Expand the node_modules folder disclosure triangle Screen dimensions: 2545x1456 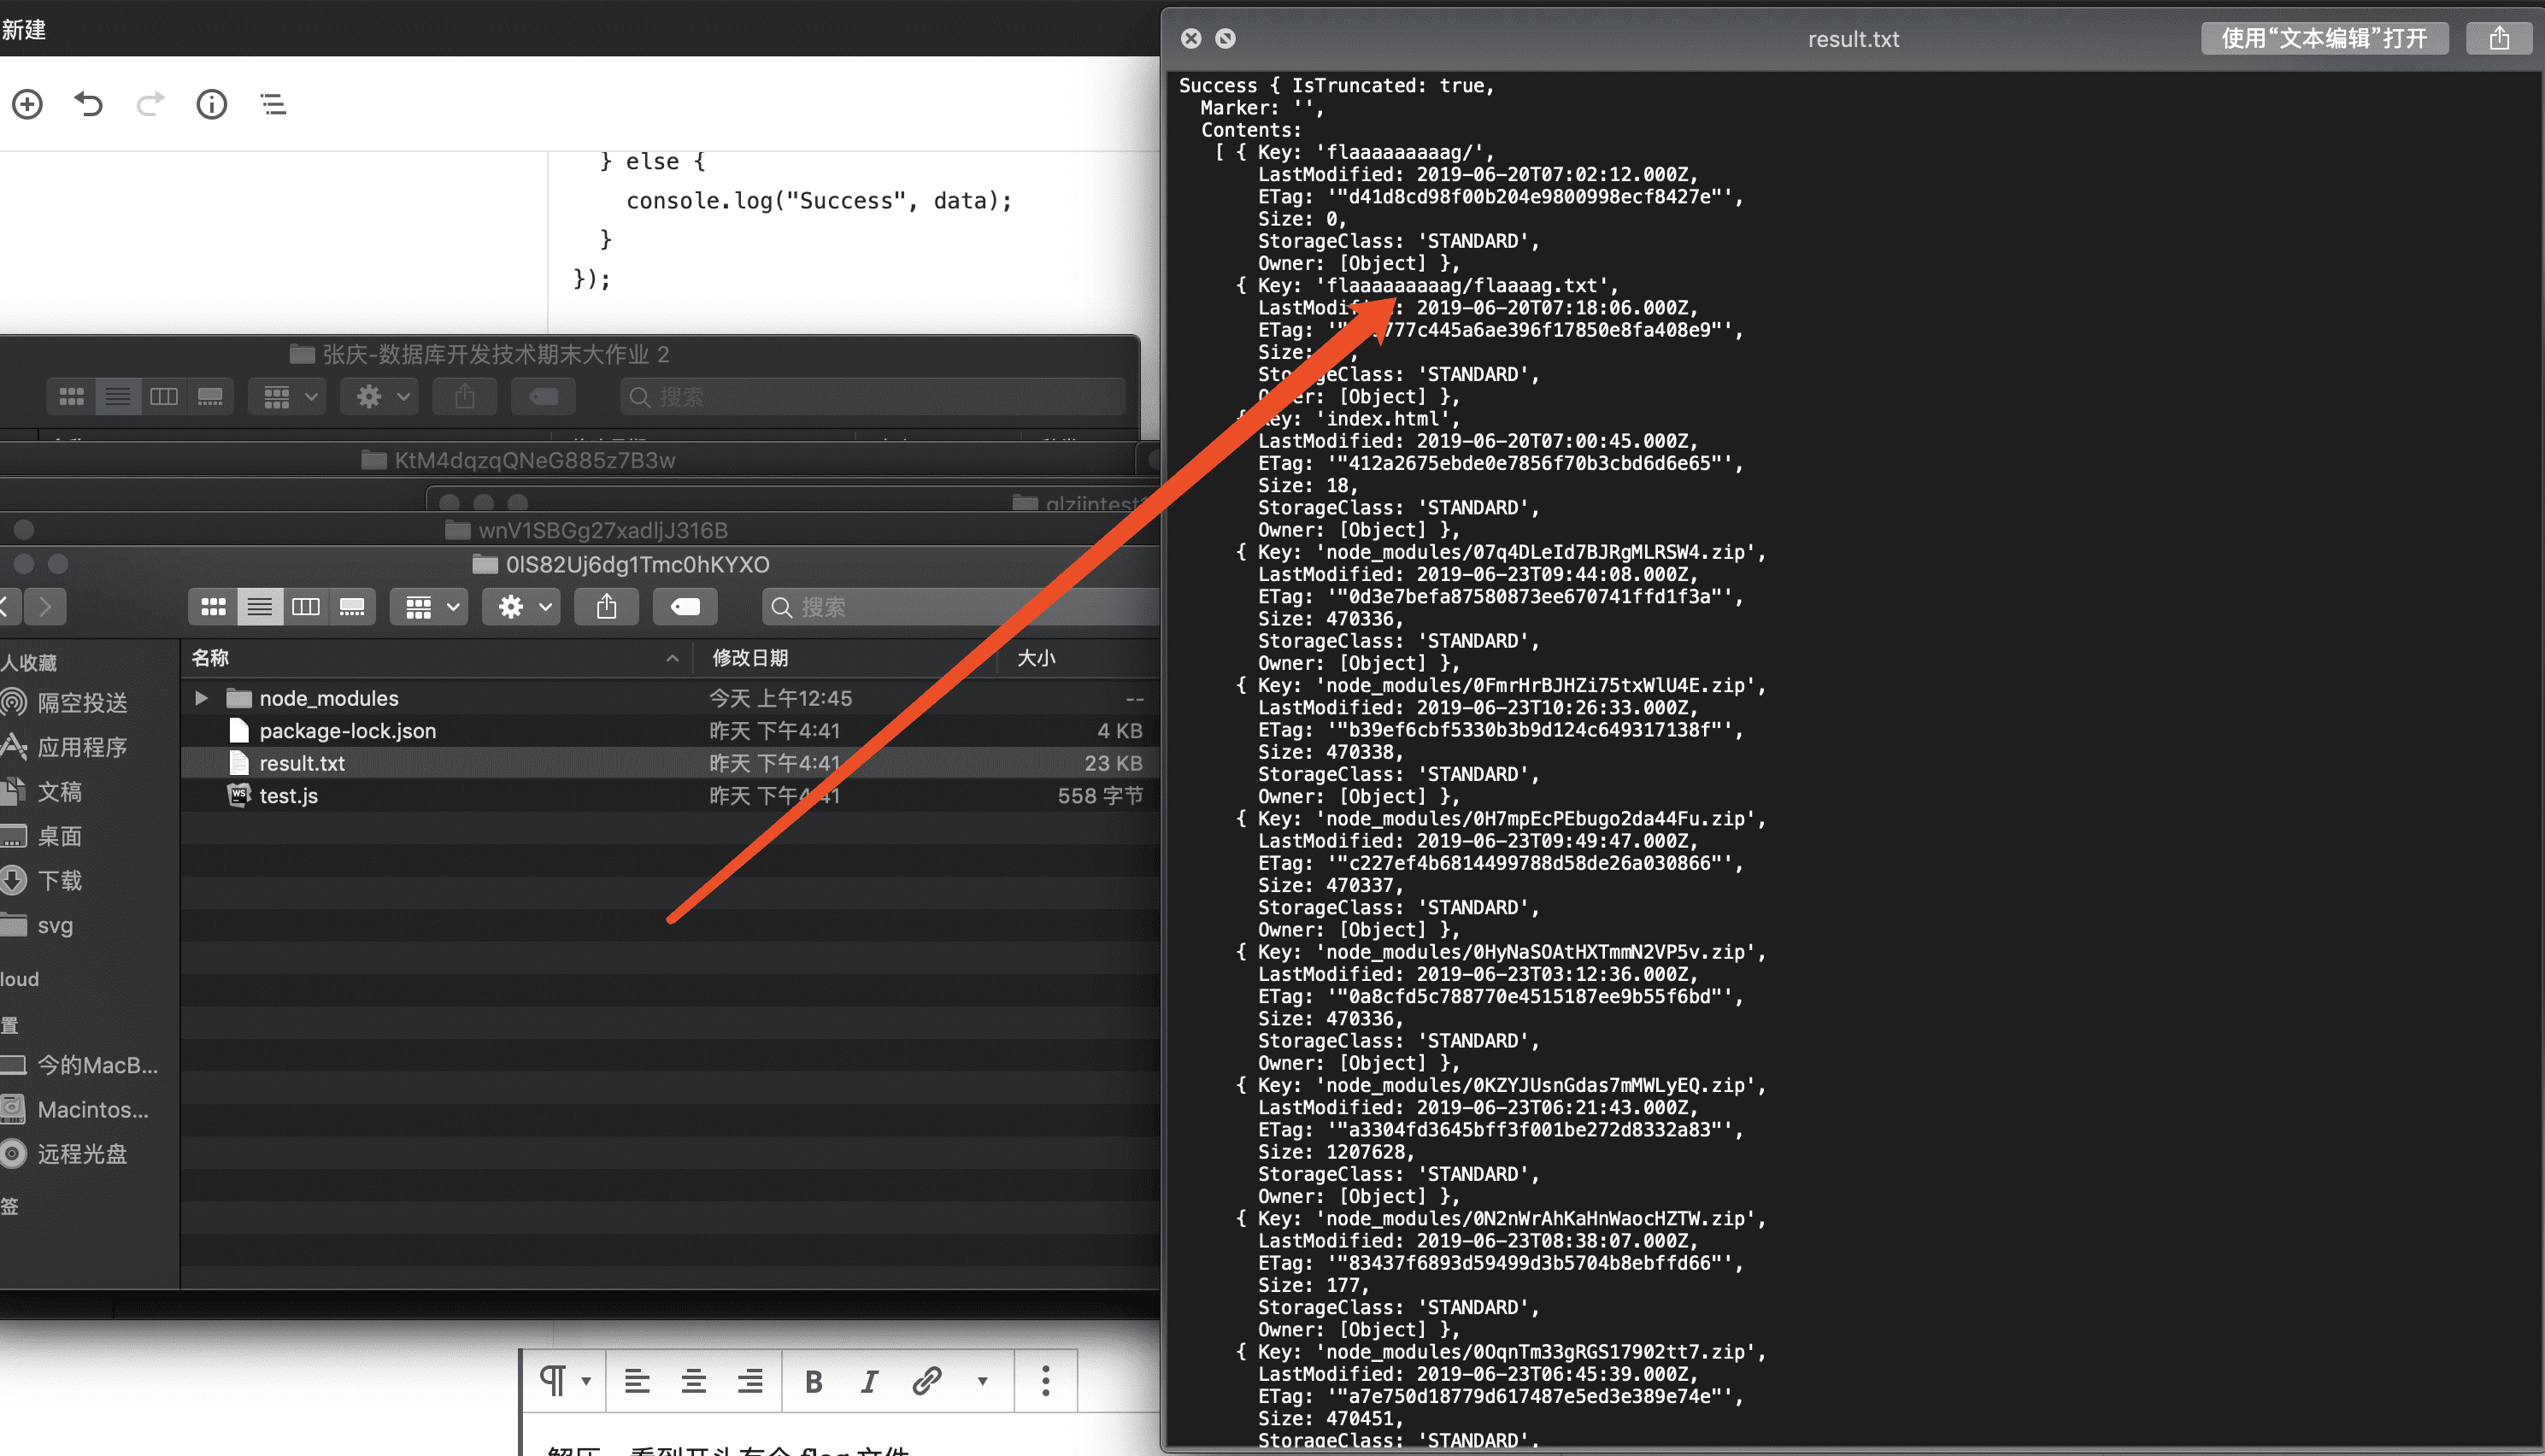point(201,698)
